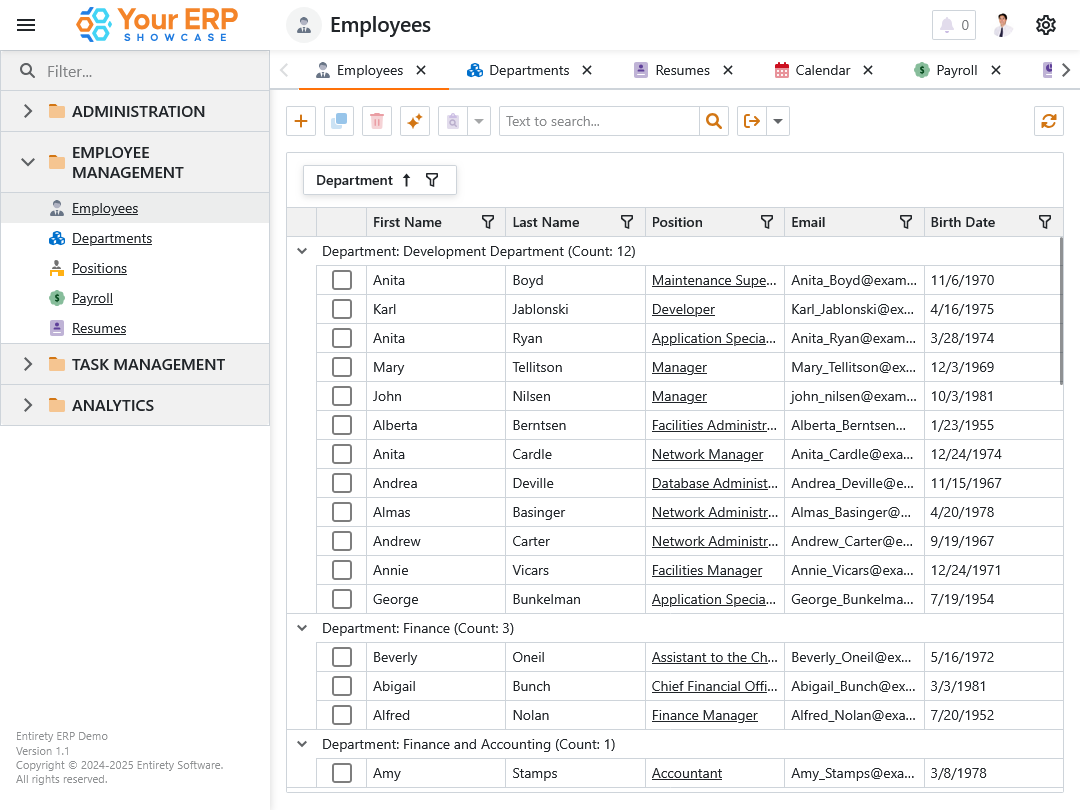This screenshot has width=1080, height=810.
Task: Open the notifications bell icon
Action: pos(953,25)
